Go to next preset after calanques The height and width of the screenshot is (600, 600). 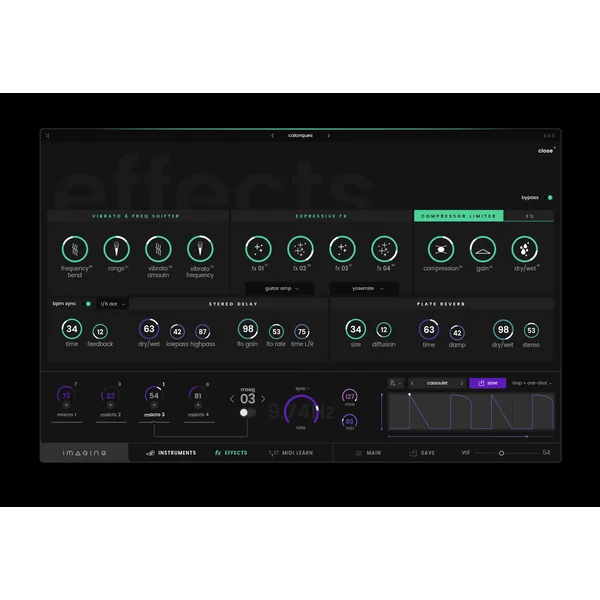point(329,135)
